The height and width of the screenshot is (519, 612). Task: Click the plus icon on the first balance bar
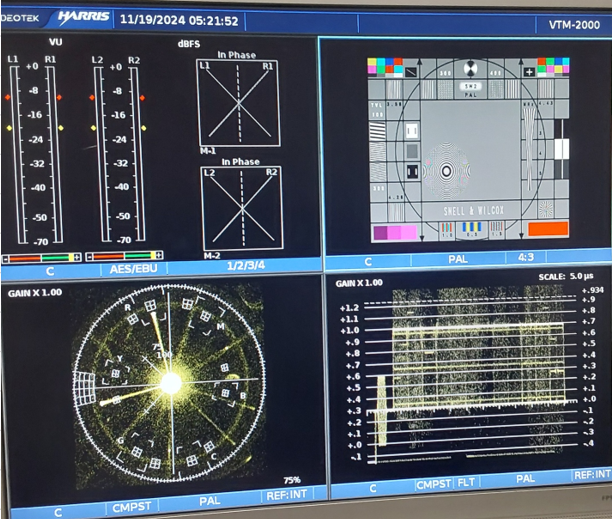coord(77,257)
